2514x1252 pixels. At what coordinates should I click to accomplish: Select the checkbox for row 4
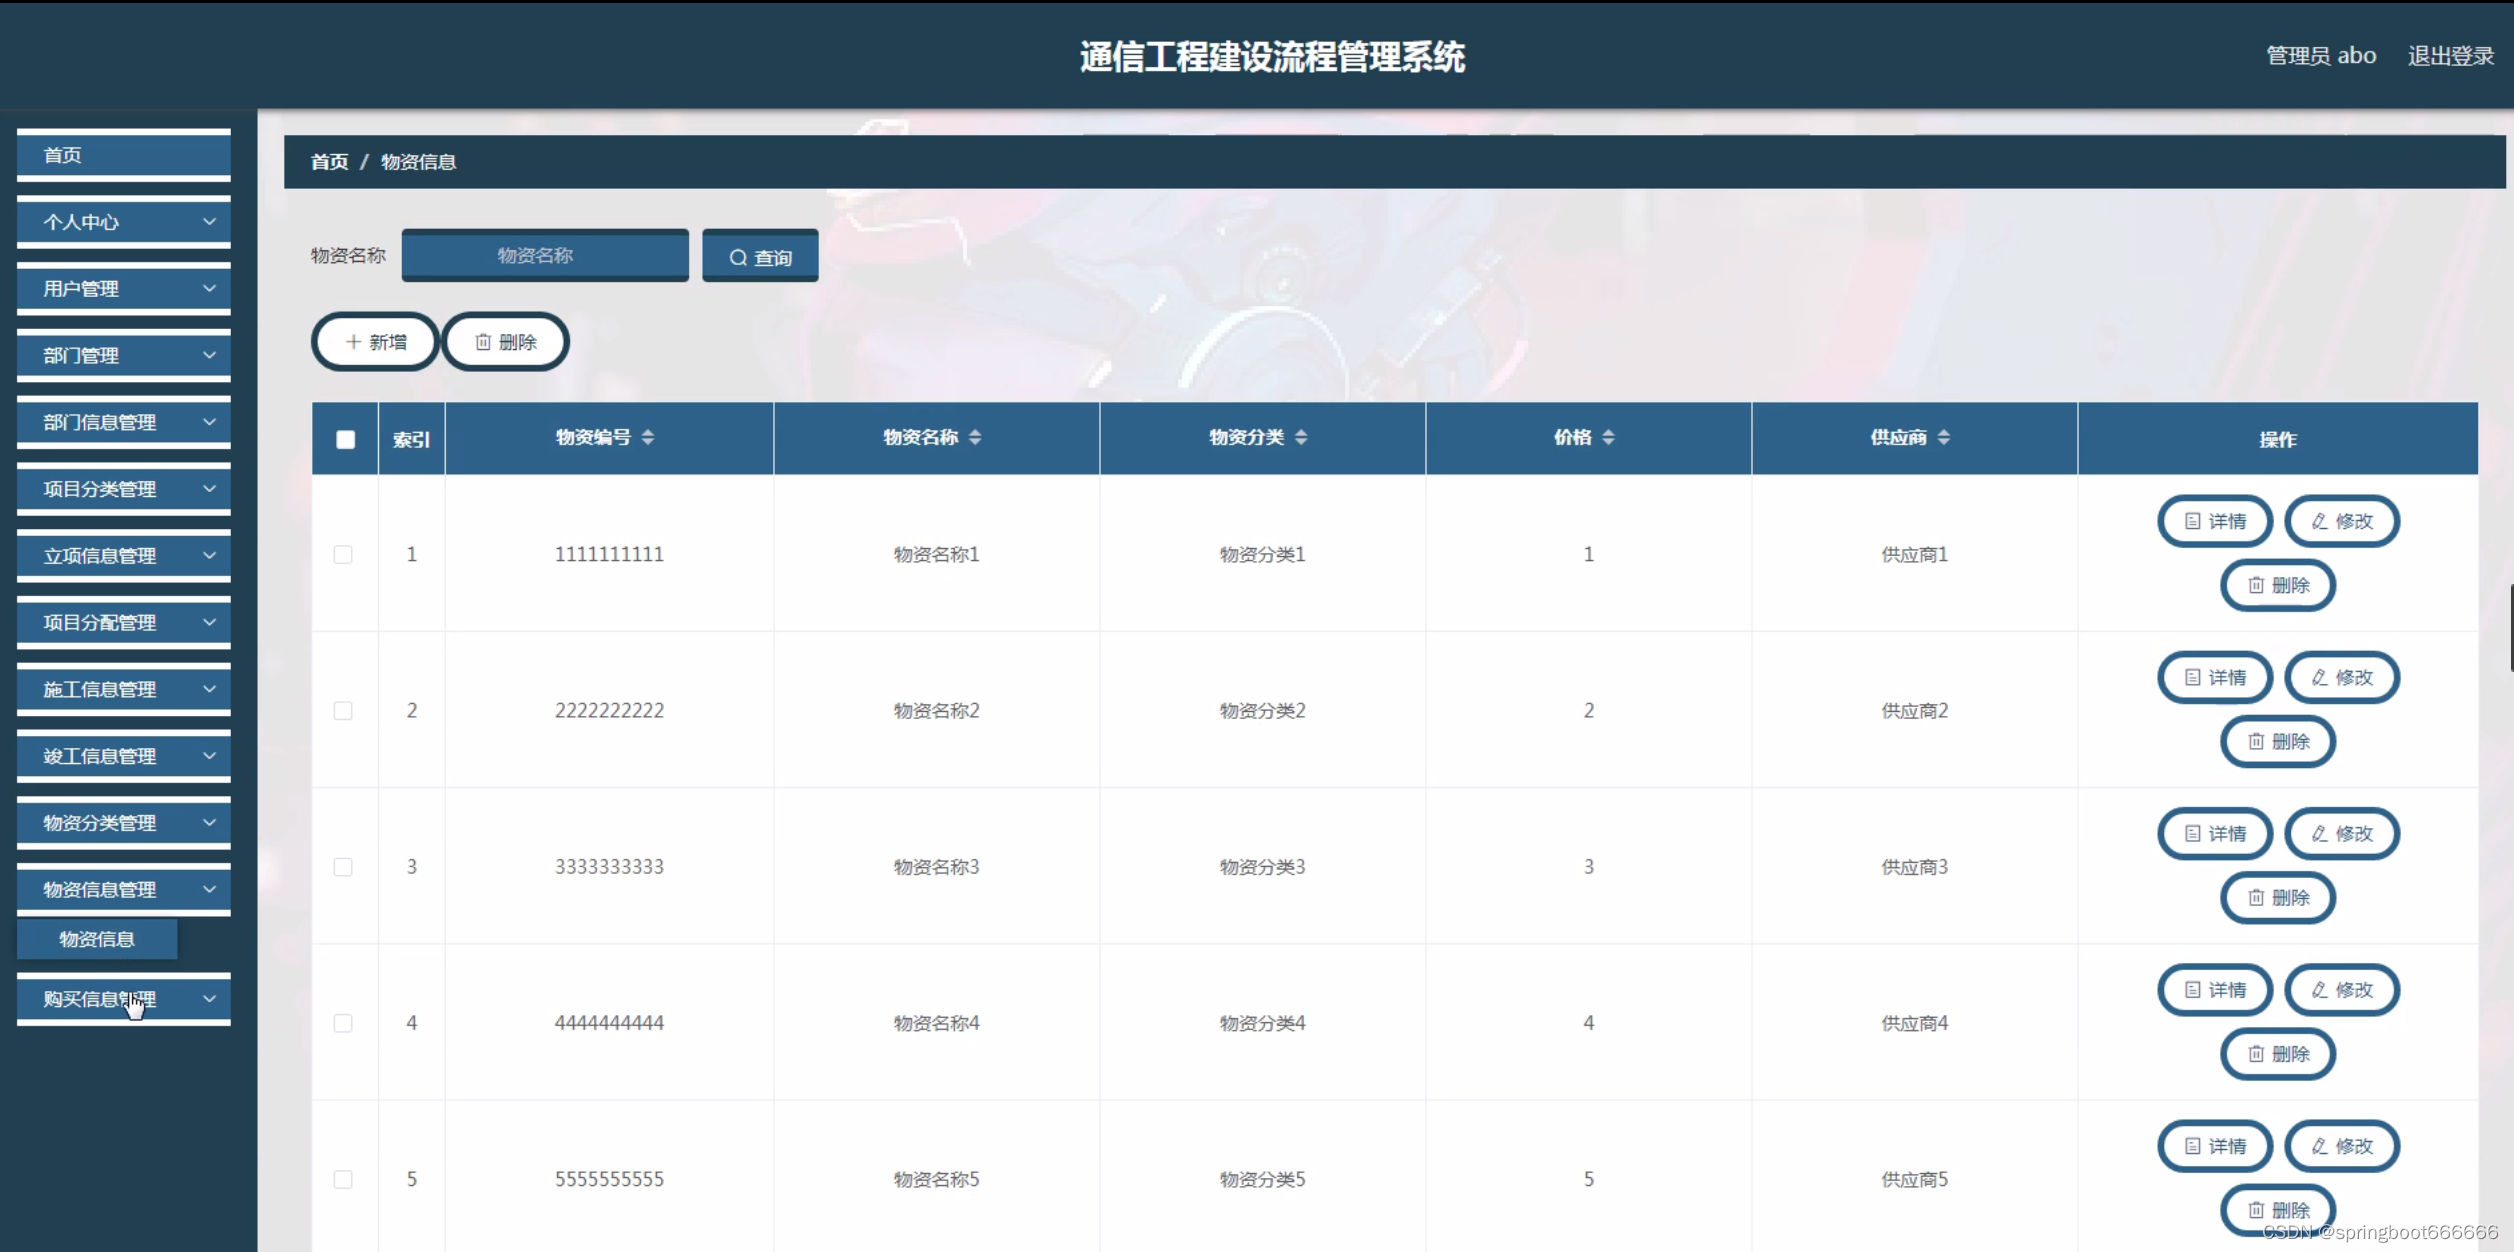click(343, 1023)
